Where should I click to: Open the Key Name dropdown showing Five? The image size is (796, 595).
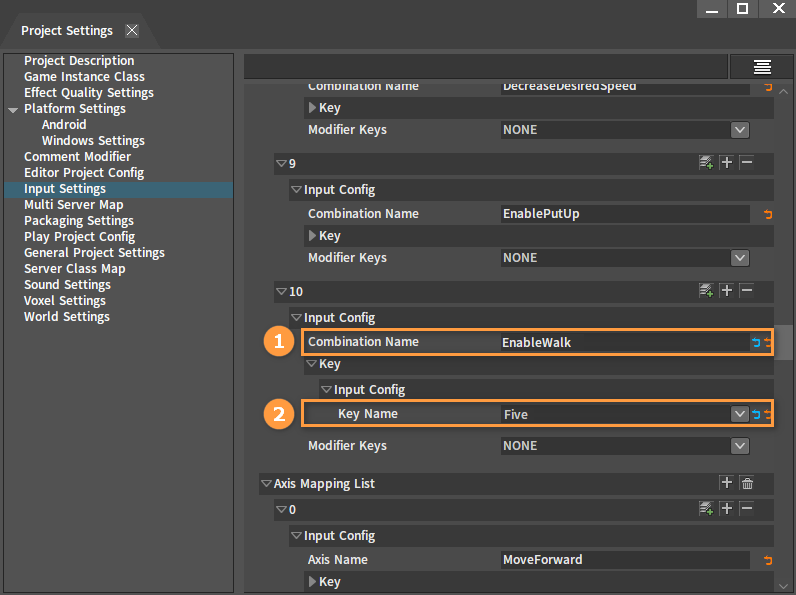click(740, 414)
